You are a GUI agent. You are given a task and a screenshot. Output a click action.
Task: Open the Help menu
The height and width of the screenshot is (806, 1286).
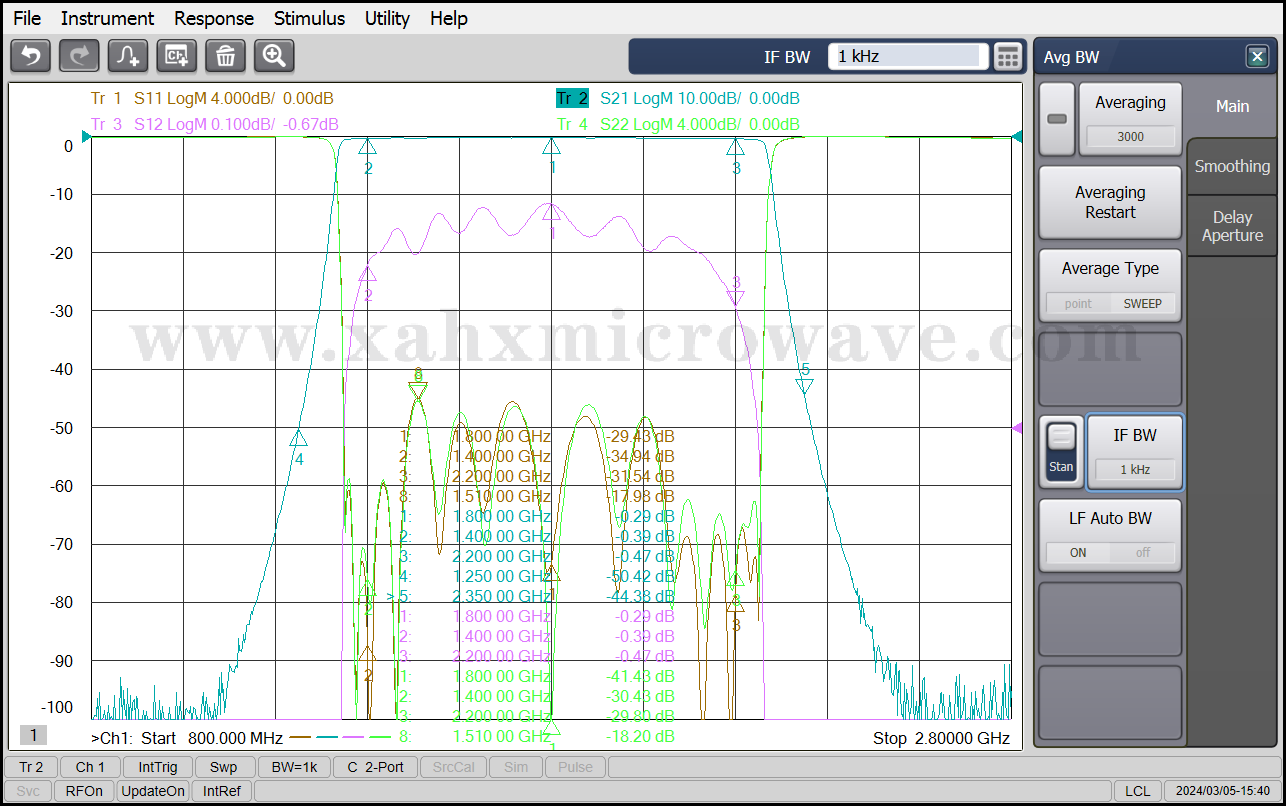449,18
